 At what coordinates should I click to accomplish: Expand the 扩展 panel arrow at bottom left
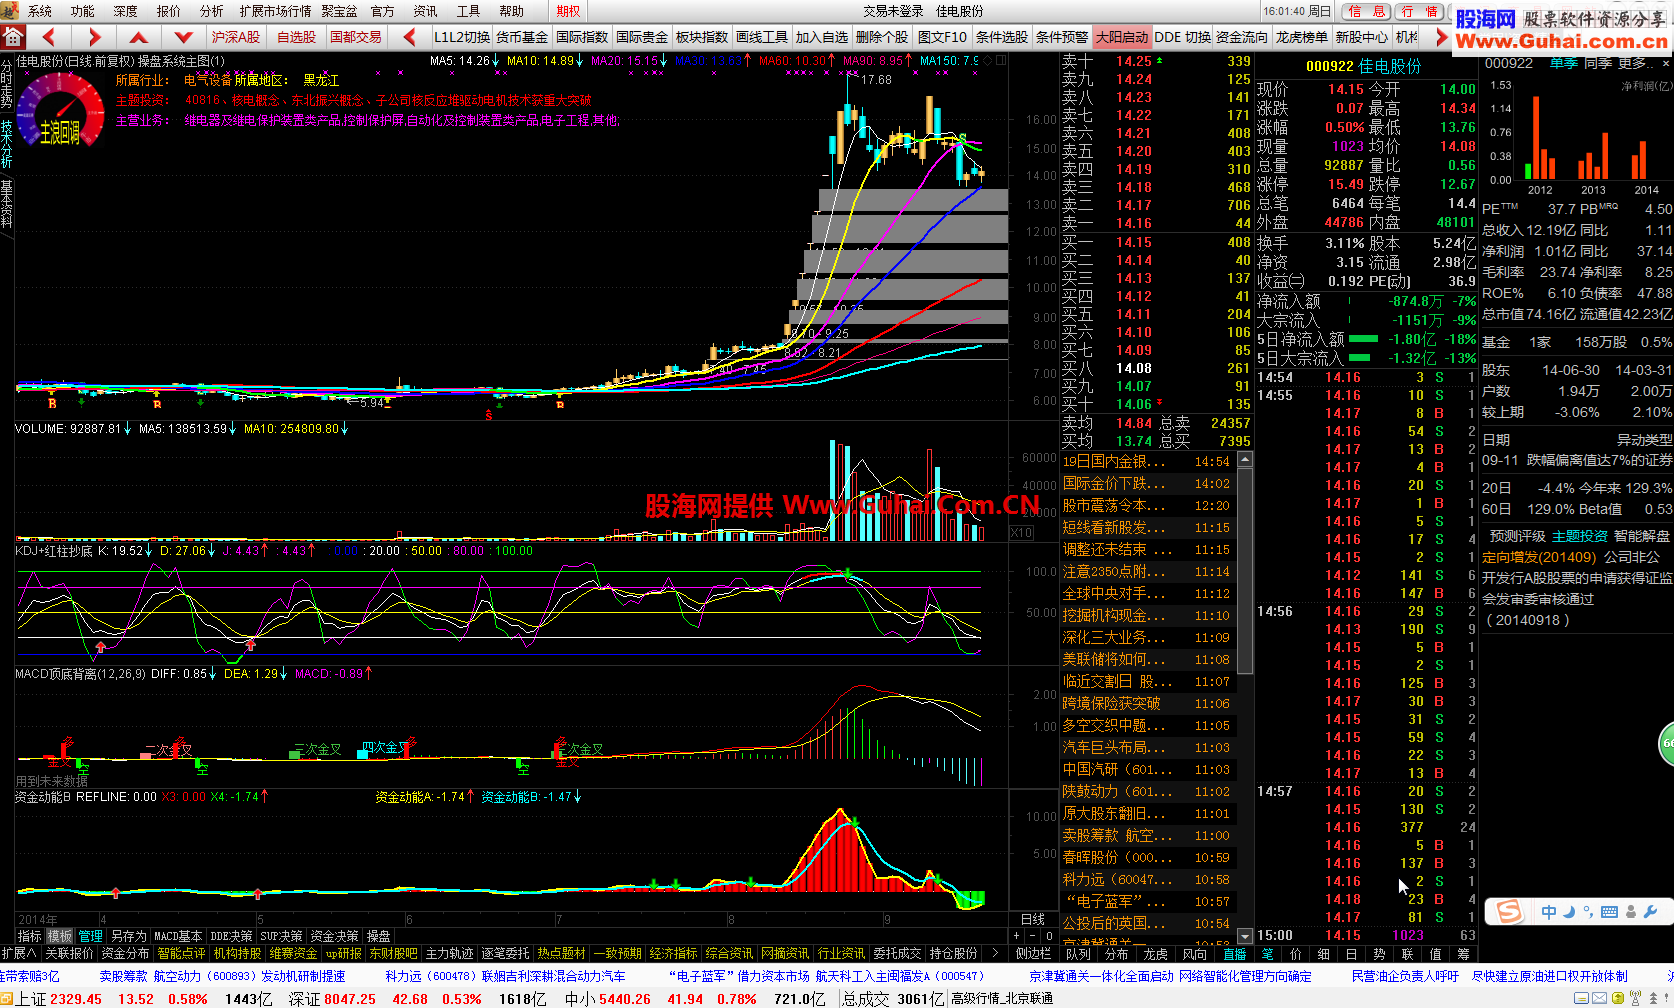(19, 953)
